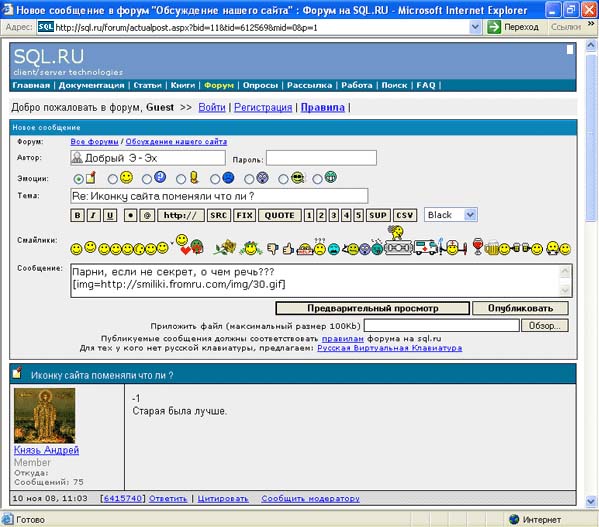
Task: Click the SQL favicon in the address bar
Action: point(45,27)
